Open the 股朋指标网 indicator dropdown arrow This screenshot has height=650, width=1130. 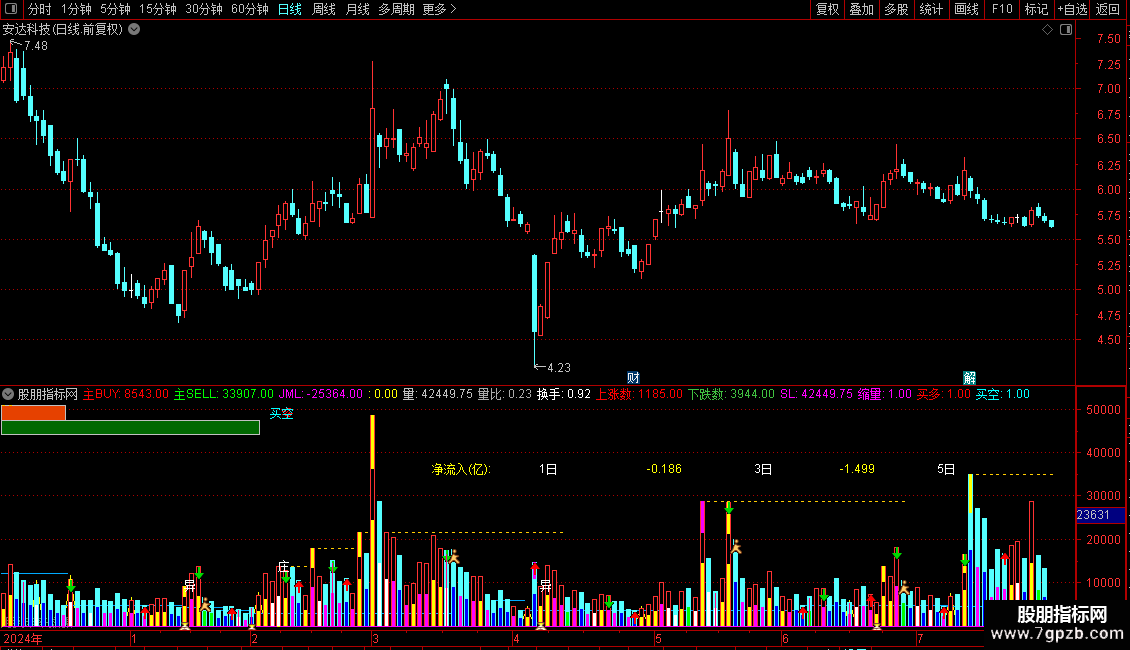click(8, 394)
